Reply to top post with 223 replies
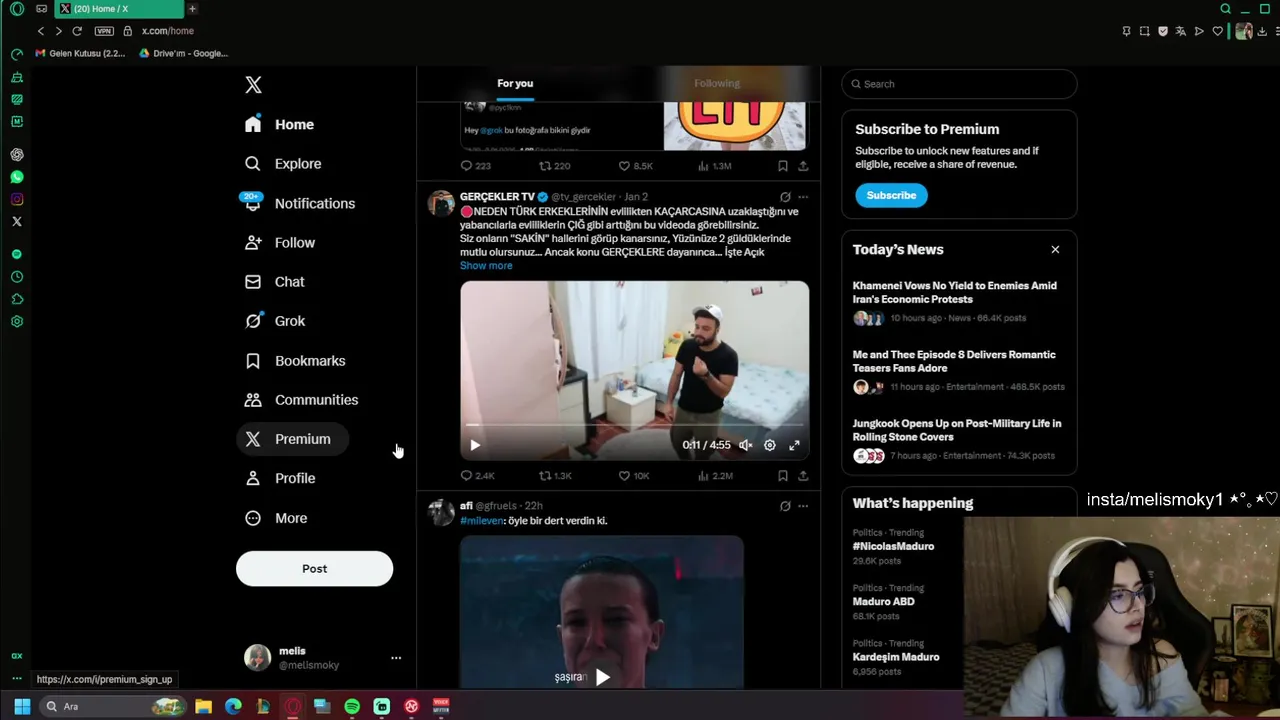The height and width of the screenshot is (720, 1280). (475, 166)
